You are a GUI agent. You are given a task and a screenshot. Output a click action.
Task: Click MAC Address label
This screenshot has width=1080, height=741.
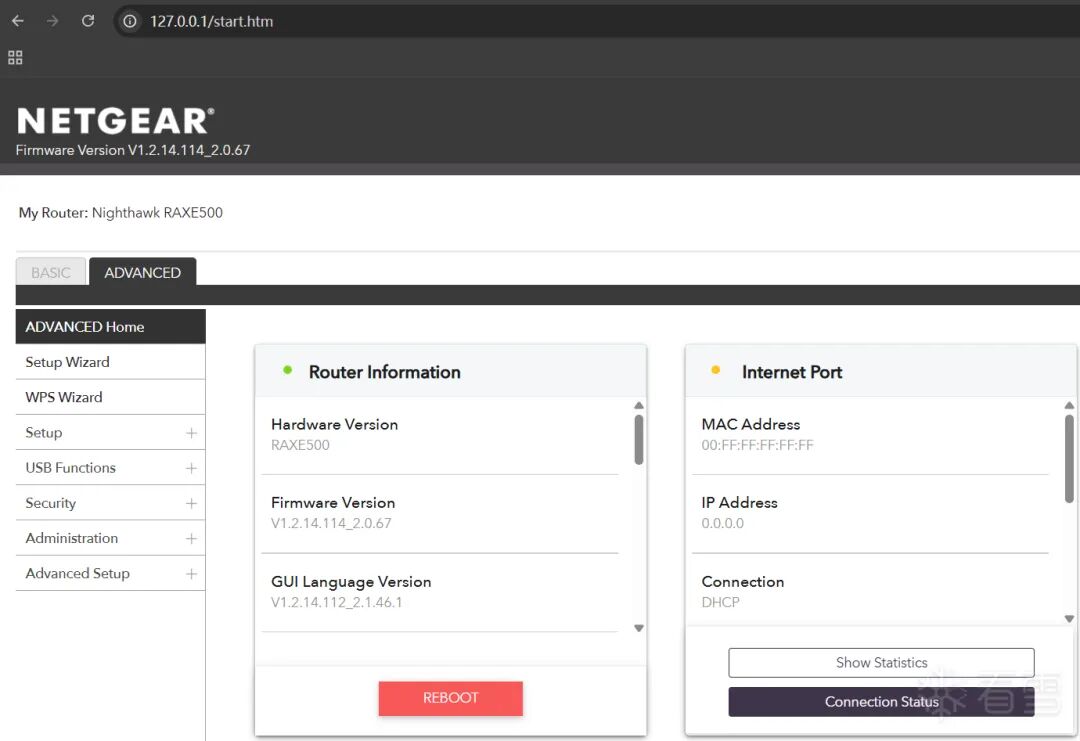click(x=751, y=424)
